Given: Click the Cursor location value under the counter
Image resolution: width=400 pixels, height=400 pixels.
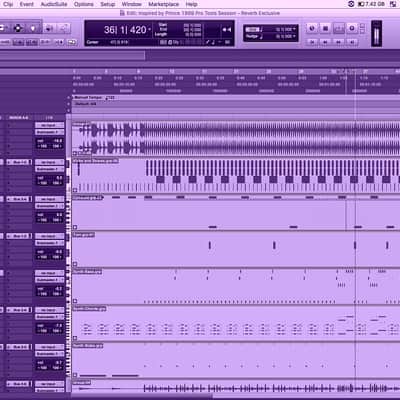Looking at the screenshot, I should coord(118,42).
